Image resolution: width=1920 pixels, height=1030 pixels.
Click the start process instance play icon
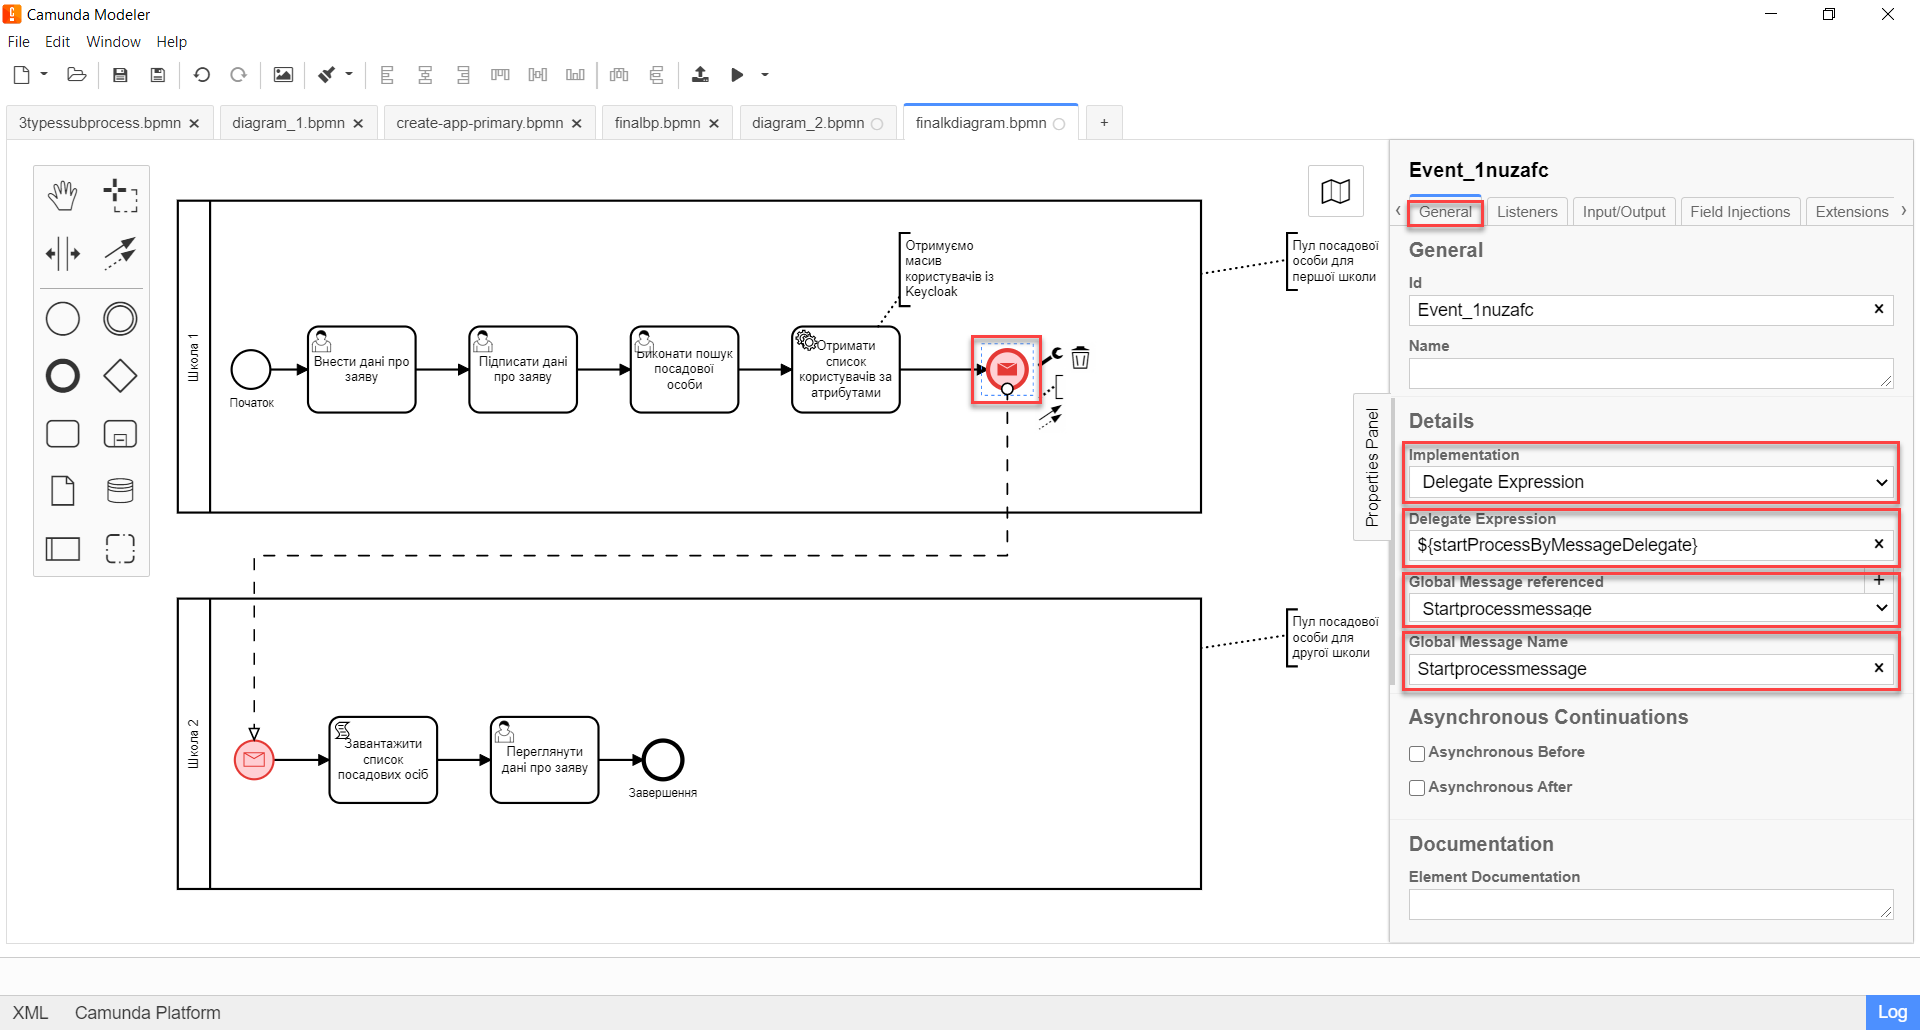click(x=737, y=75)
